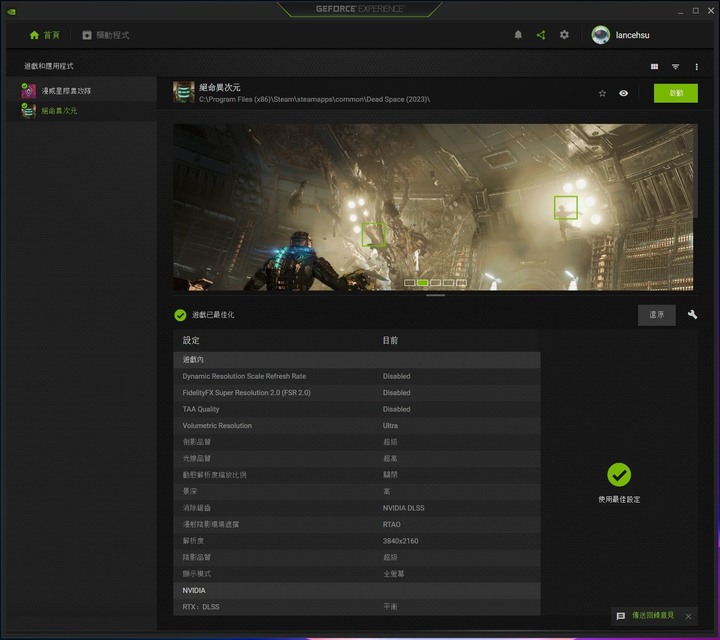Click the NVIDIA section header row
This screenshot has height=640, width=720.
click(357, 590)
